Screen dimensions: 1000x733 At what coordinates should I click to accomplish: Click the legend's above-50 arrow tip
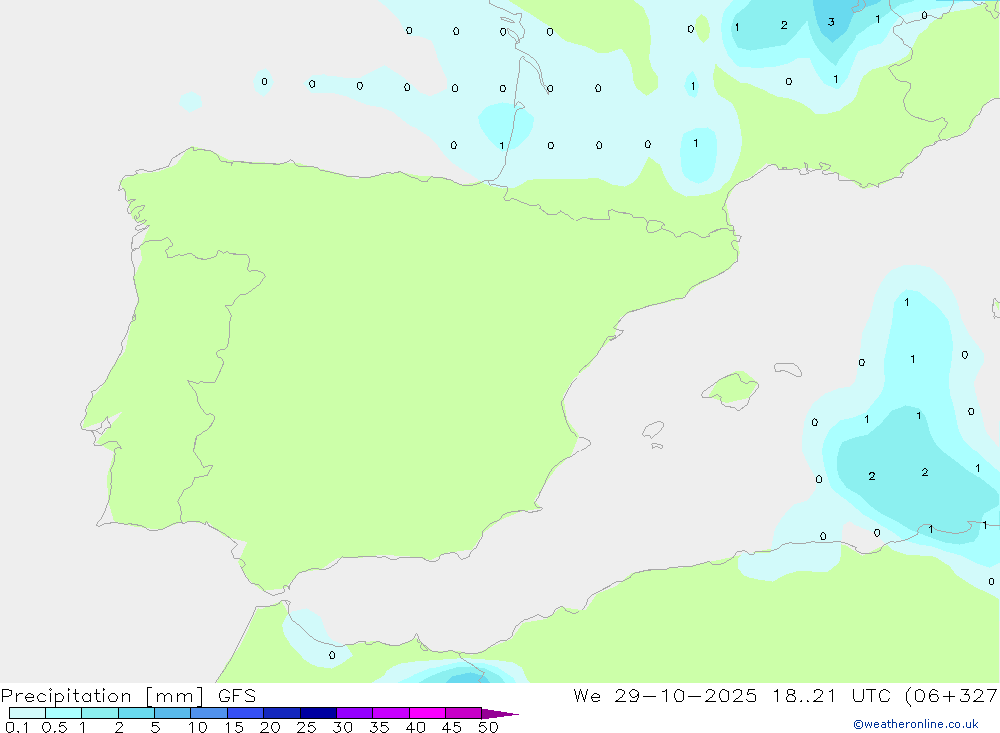click(501, 714)
